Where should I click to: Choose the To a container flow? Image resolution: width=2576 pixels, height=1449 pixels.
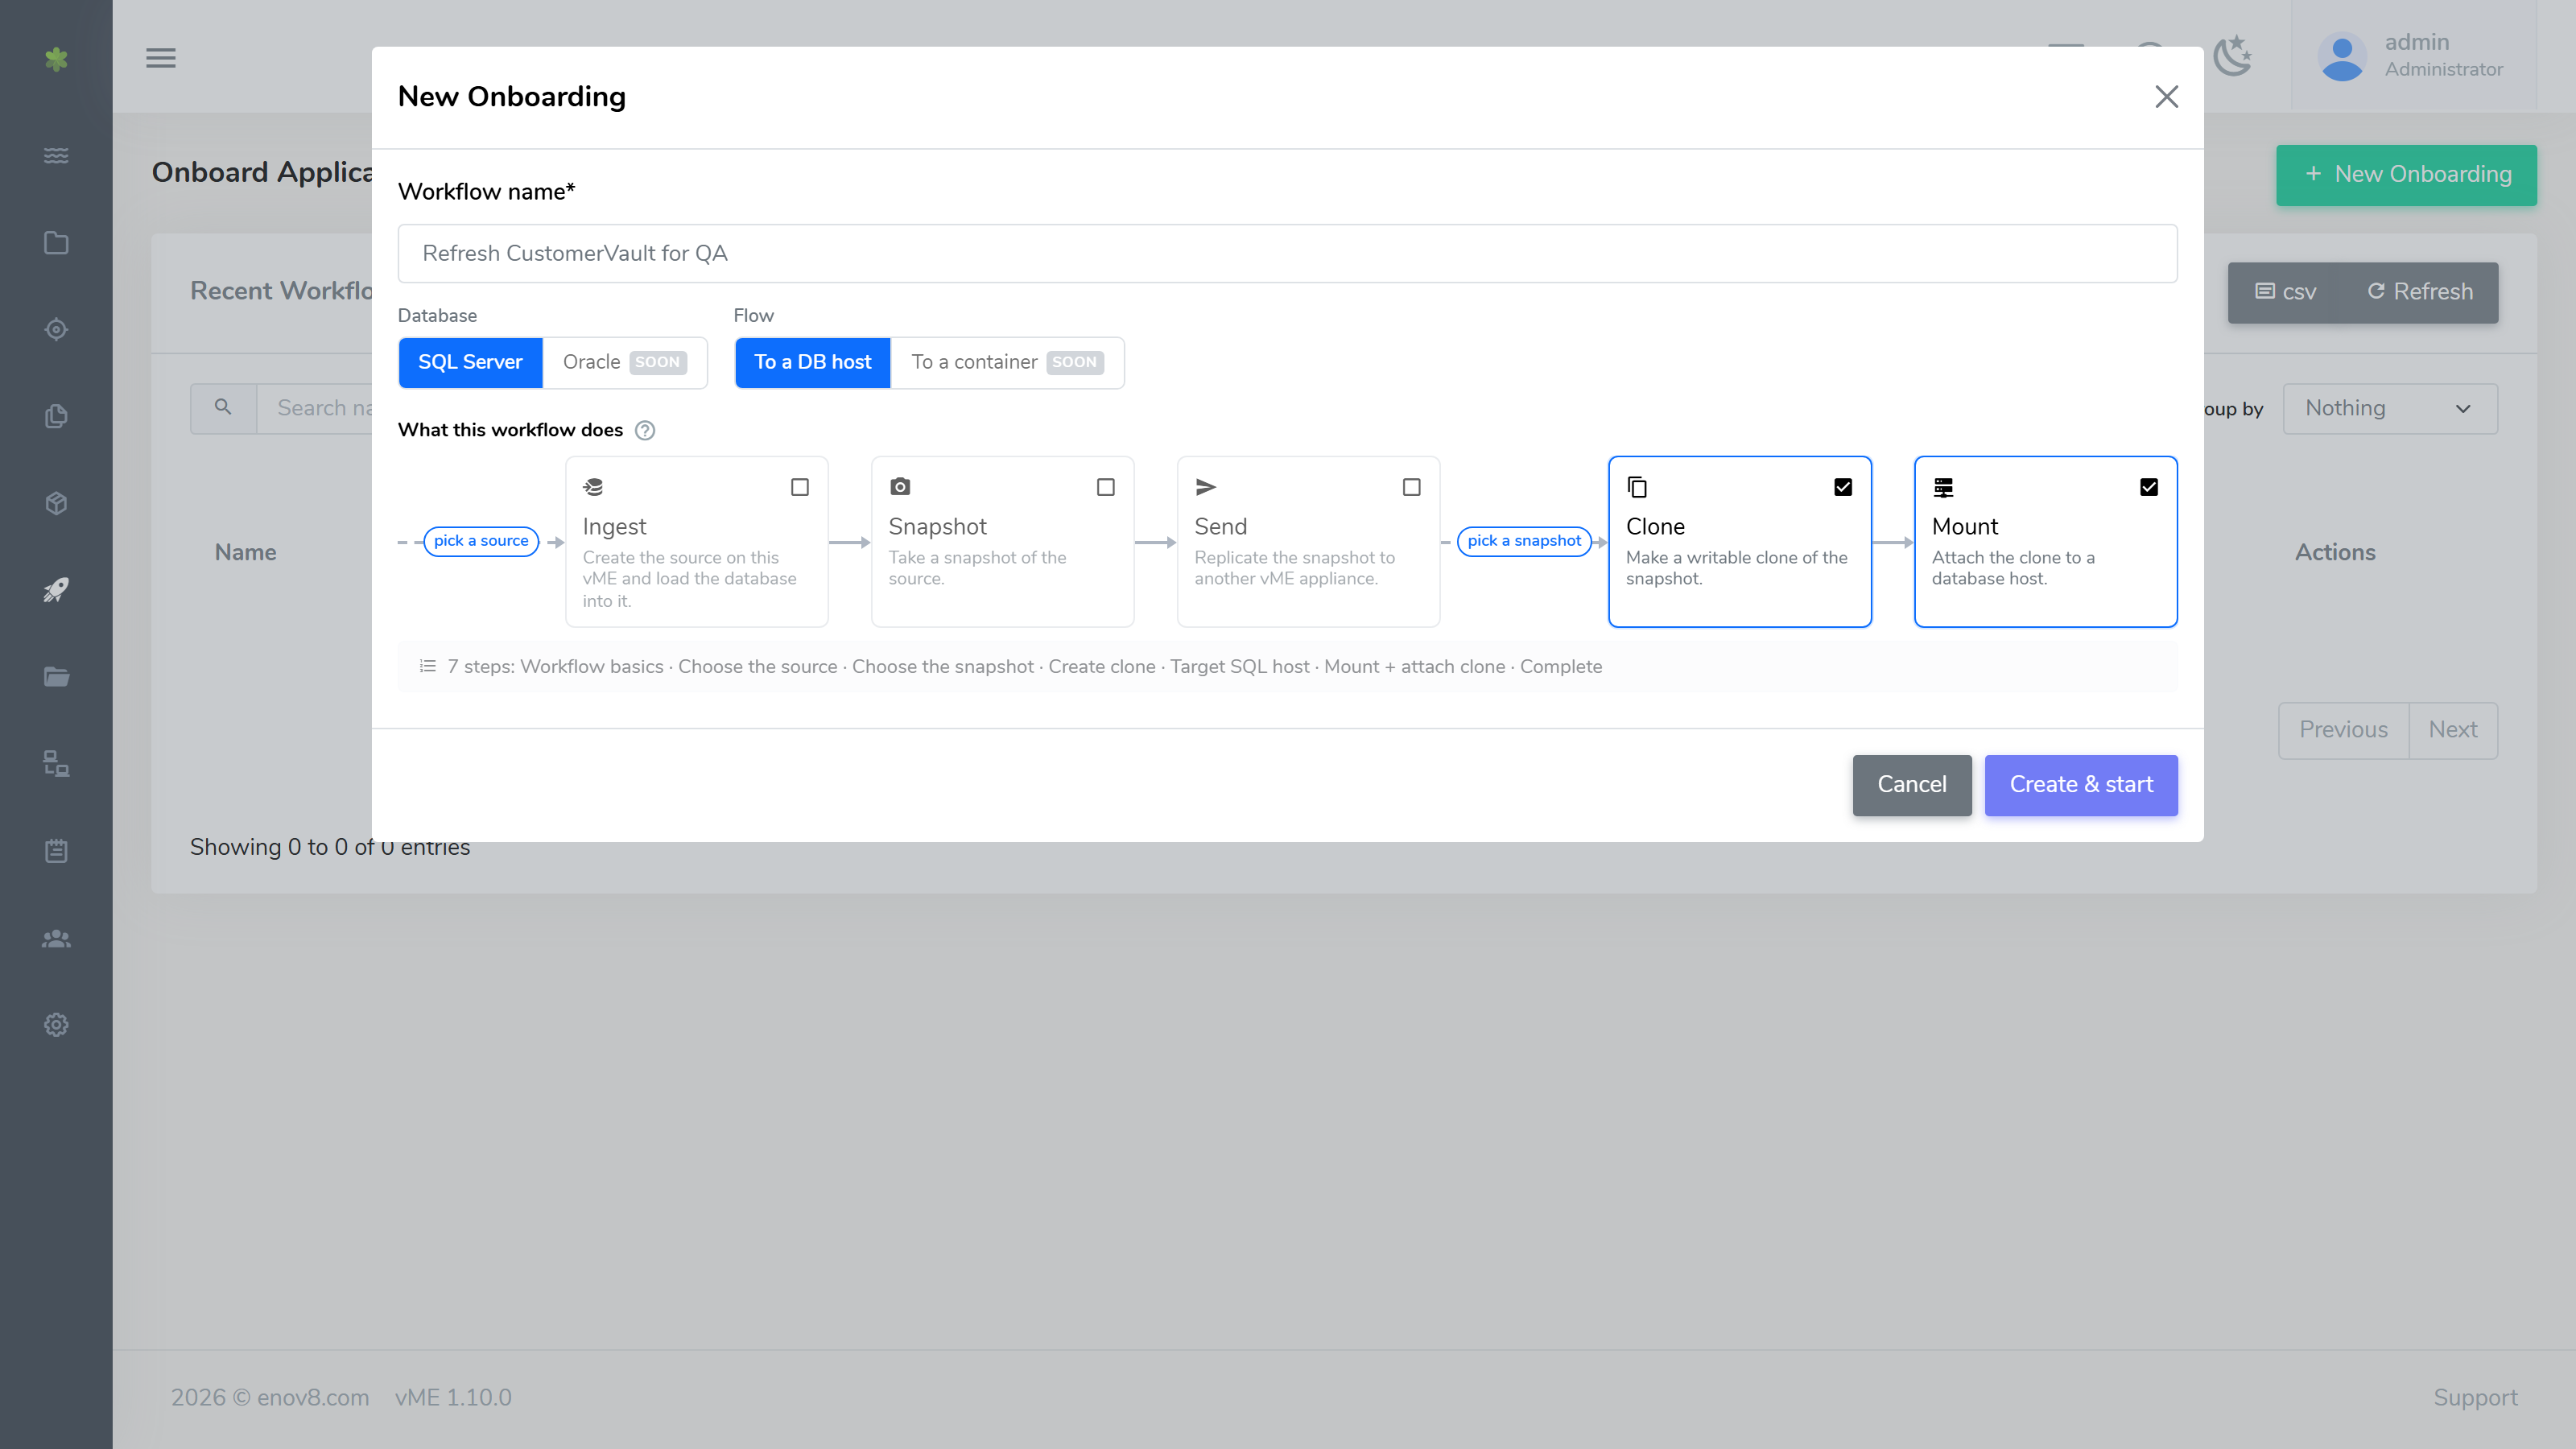[1007, 362]
